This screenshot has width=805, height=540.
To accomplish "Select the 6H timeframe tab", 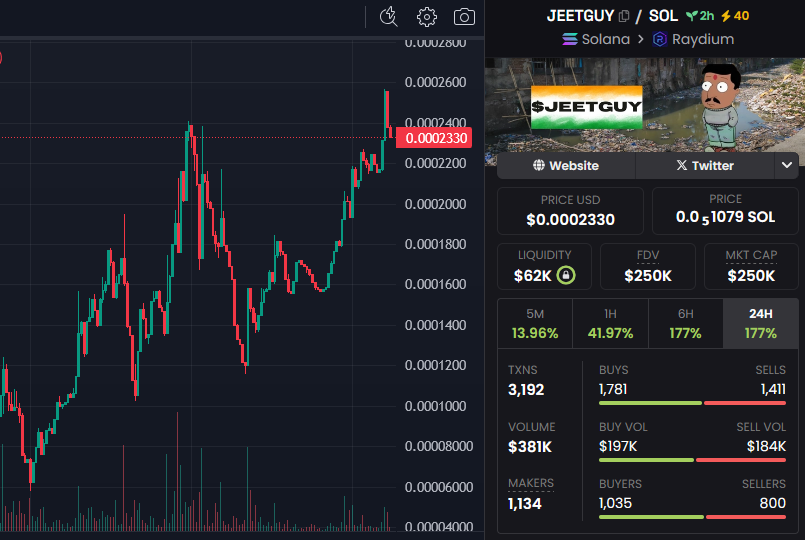I will click(x=686, y=324).
